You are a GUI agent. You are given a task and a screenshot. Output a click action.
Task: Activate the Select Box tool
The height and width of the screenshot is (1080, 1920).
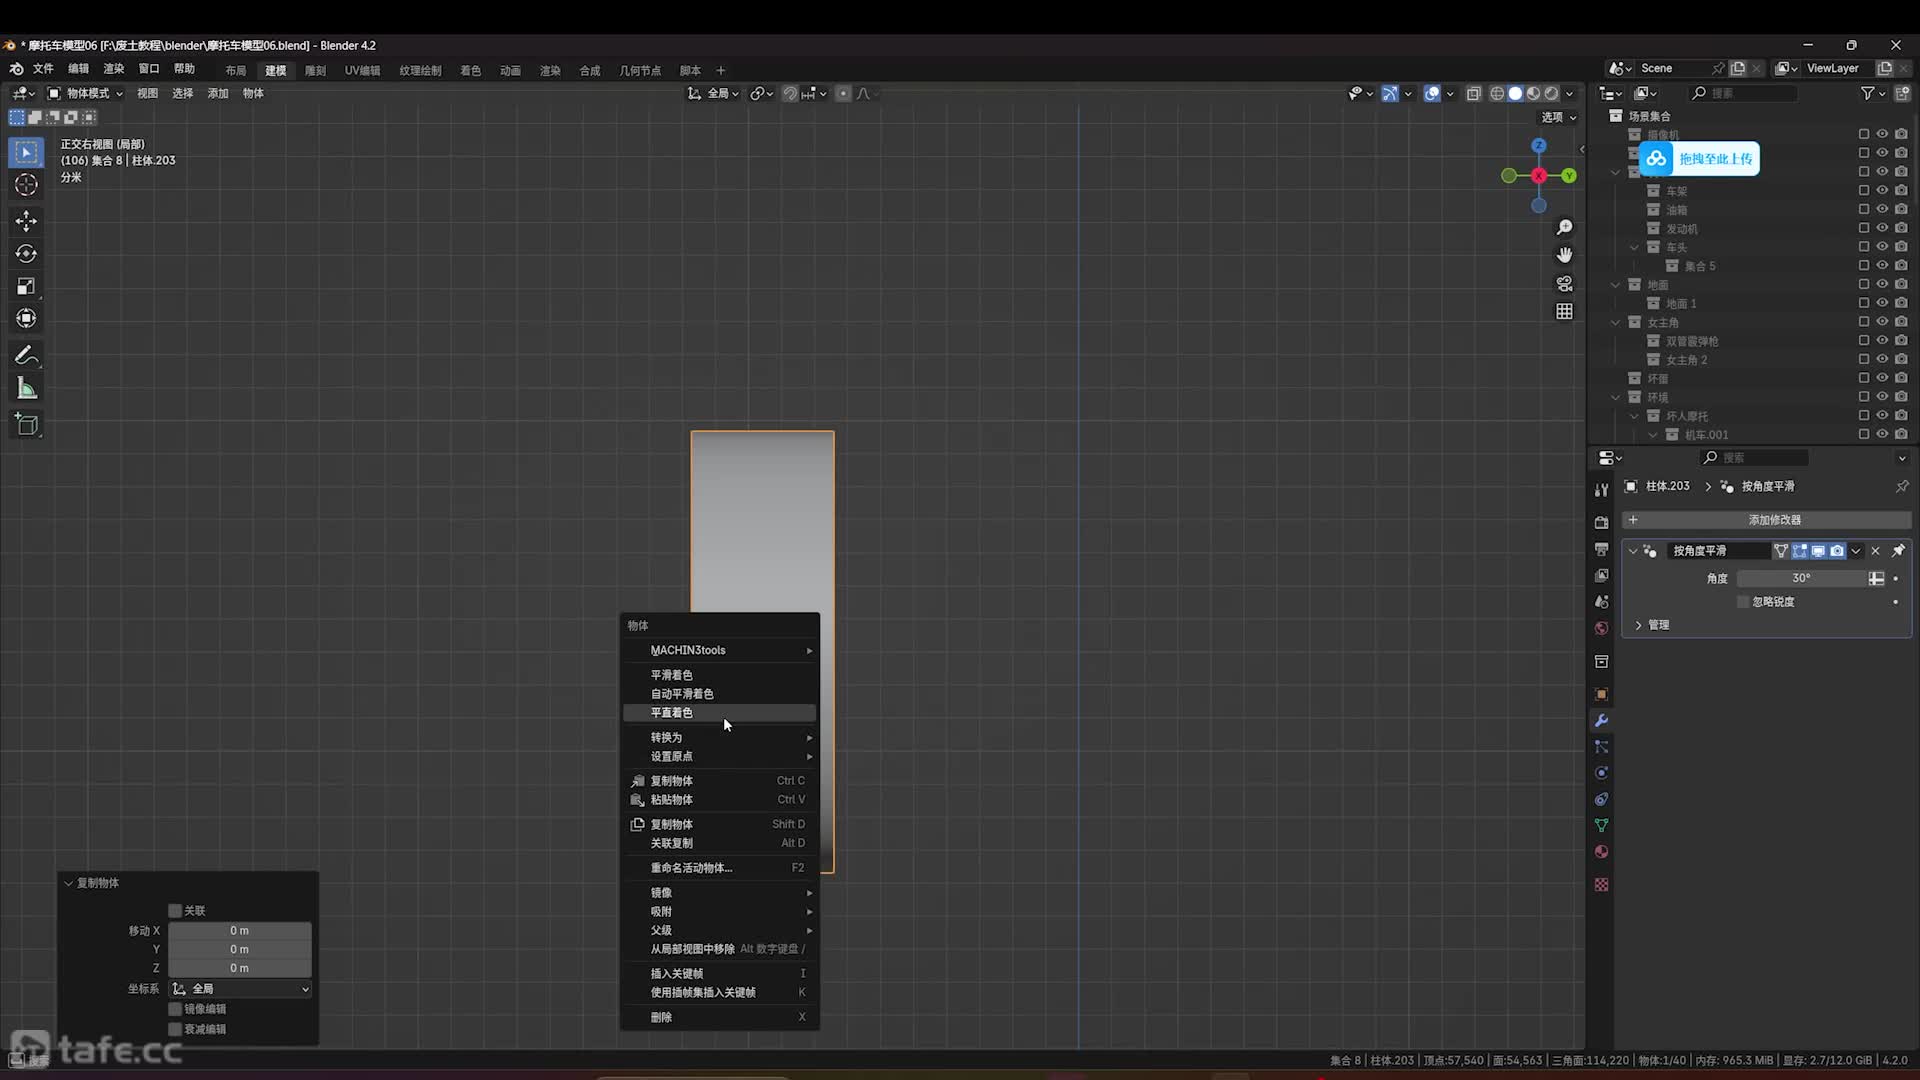[x=26, y=152]
